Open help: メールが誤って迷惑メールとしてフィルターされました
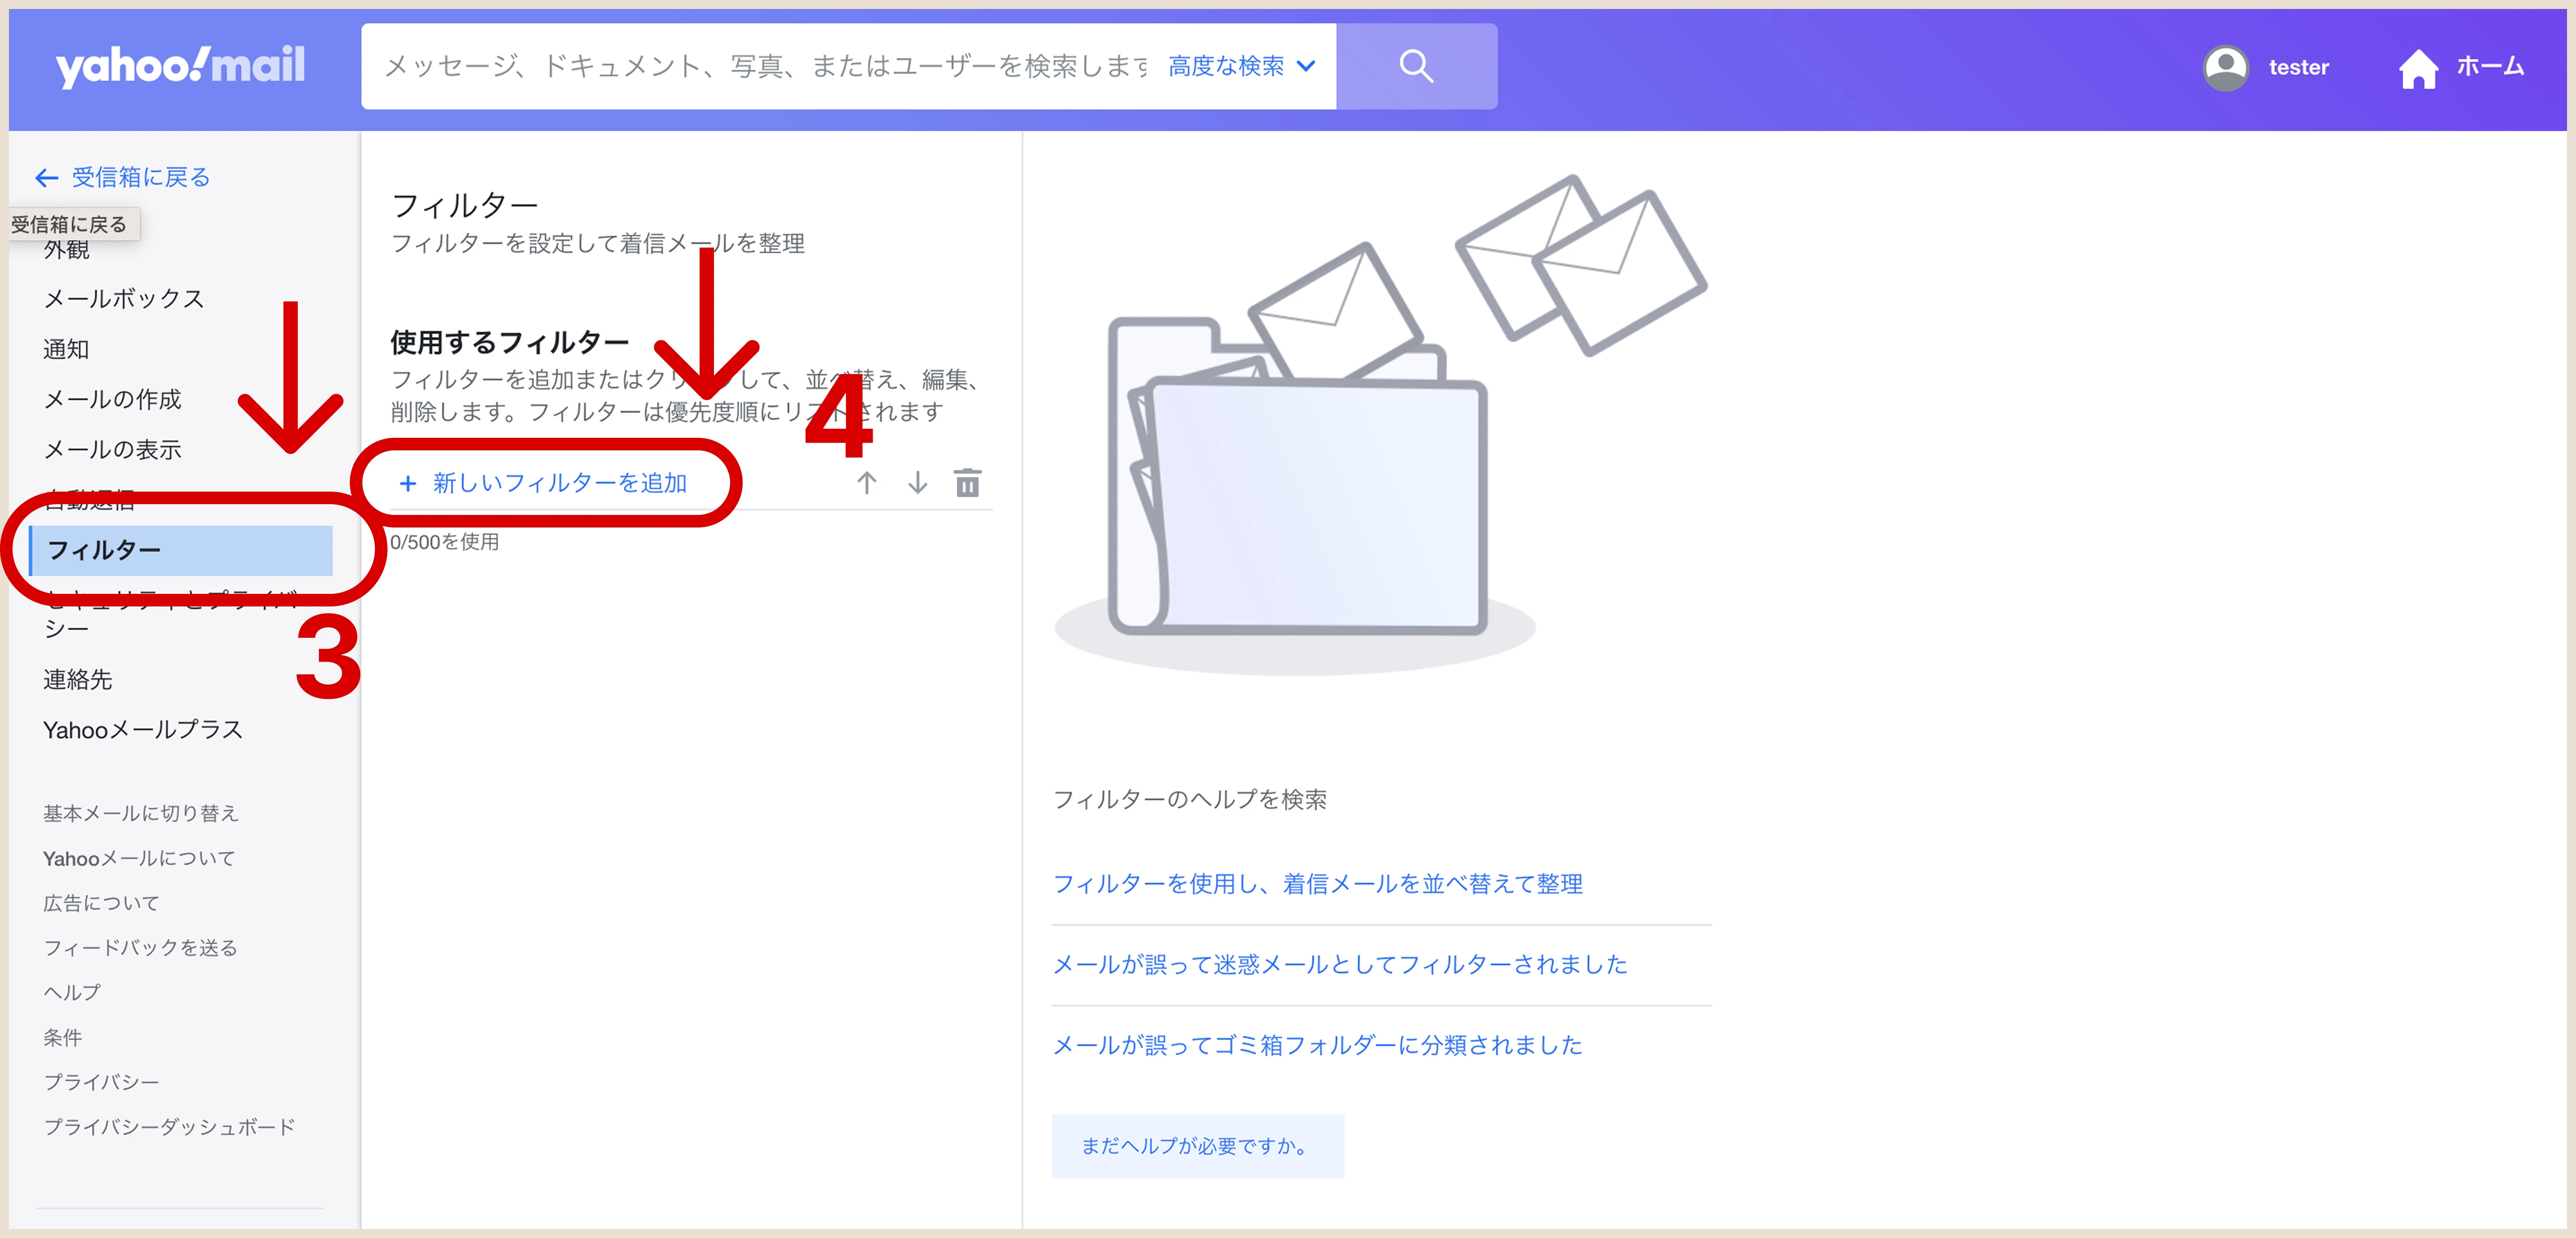Image resolution: width=2576 pixels, height=1238 pixels. coord(1341,964)
